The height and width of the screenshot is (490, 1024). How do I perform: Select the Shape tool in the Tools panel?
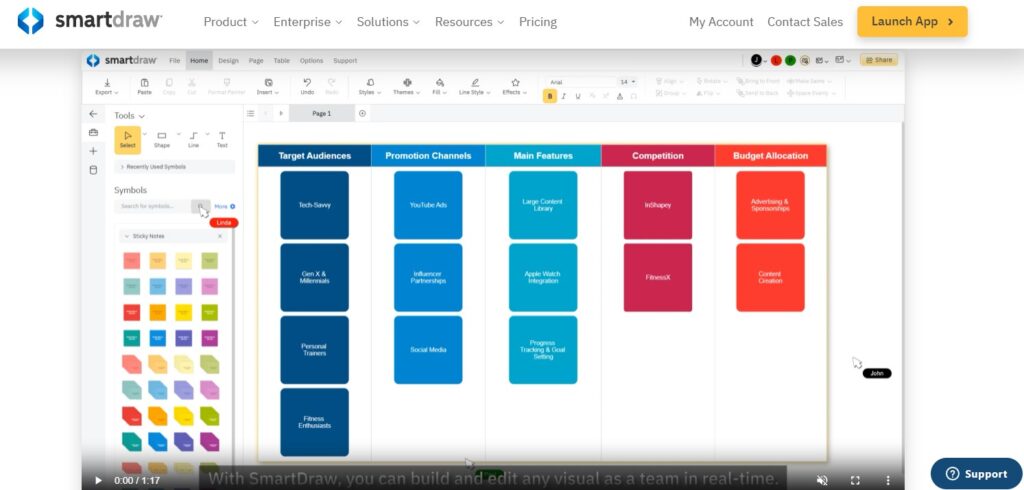pos(162,138)
